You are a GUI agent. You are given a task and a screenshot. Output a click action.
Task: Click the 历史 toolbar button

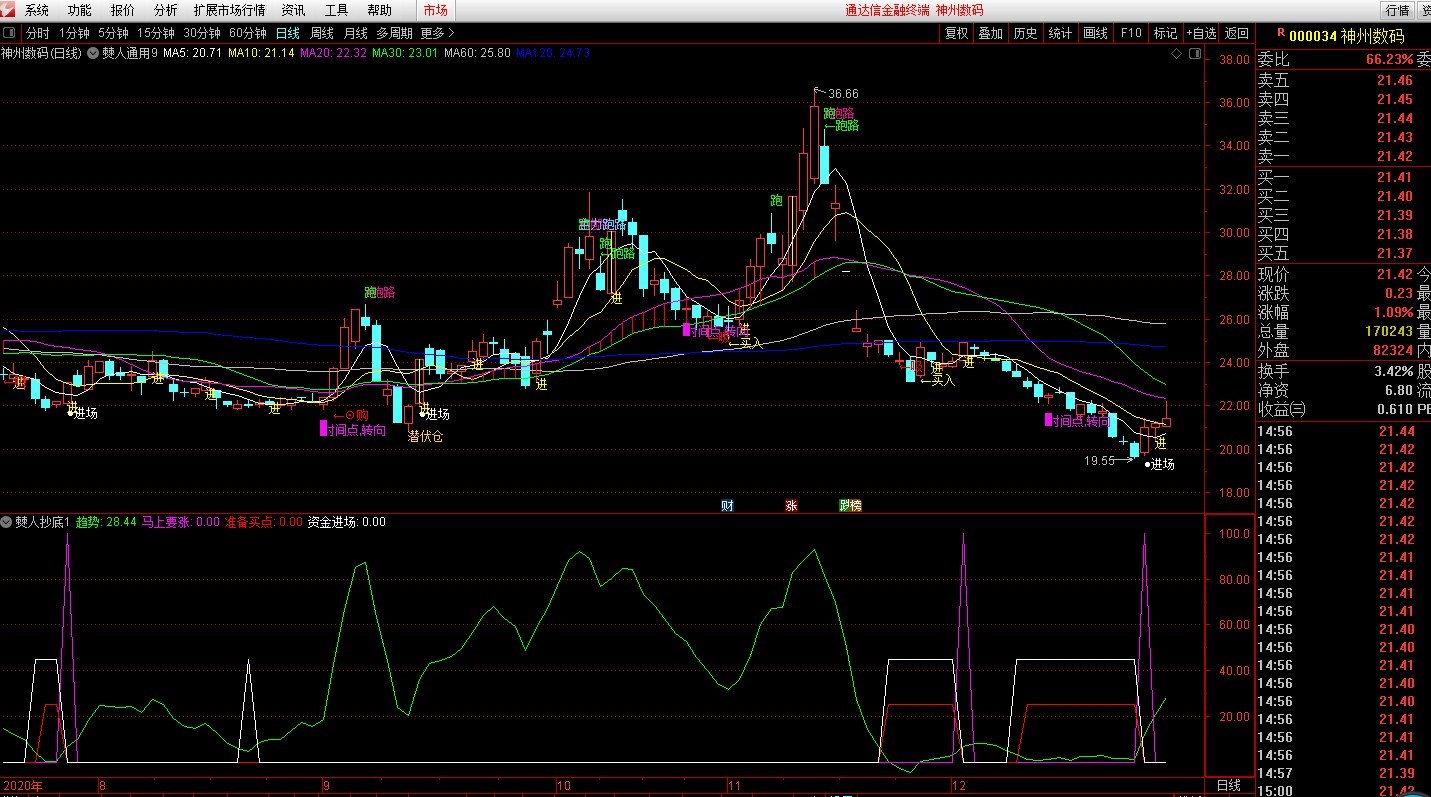point(1025,33)
